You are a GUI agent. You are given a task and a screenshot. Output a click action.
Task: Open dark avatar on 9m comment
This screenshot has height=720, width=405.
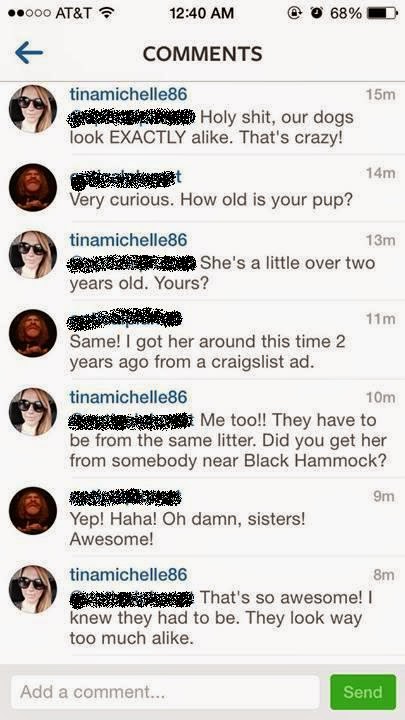click(33, 511)
